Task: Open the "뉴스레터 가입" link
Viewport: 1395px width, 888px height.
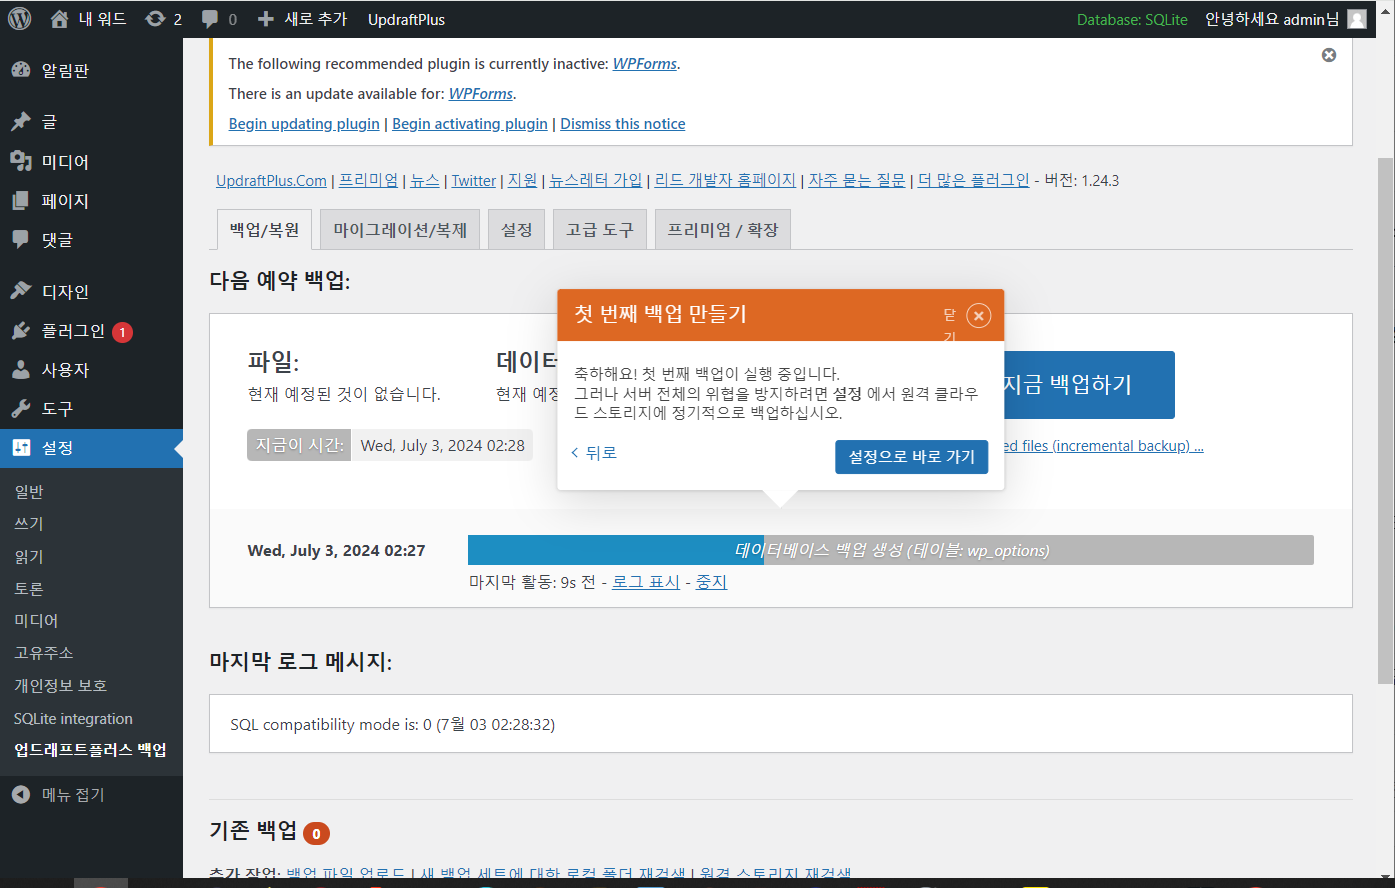Action: pos(596,180)
